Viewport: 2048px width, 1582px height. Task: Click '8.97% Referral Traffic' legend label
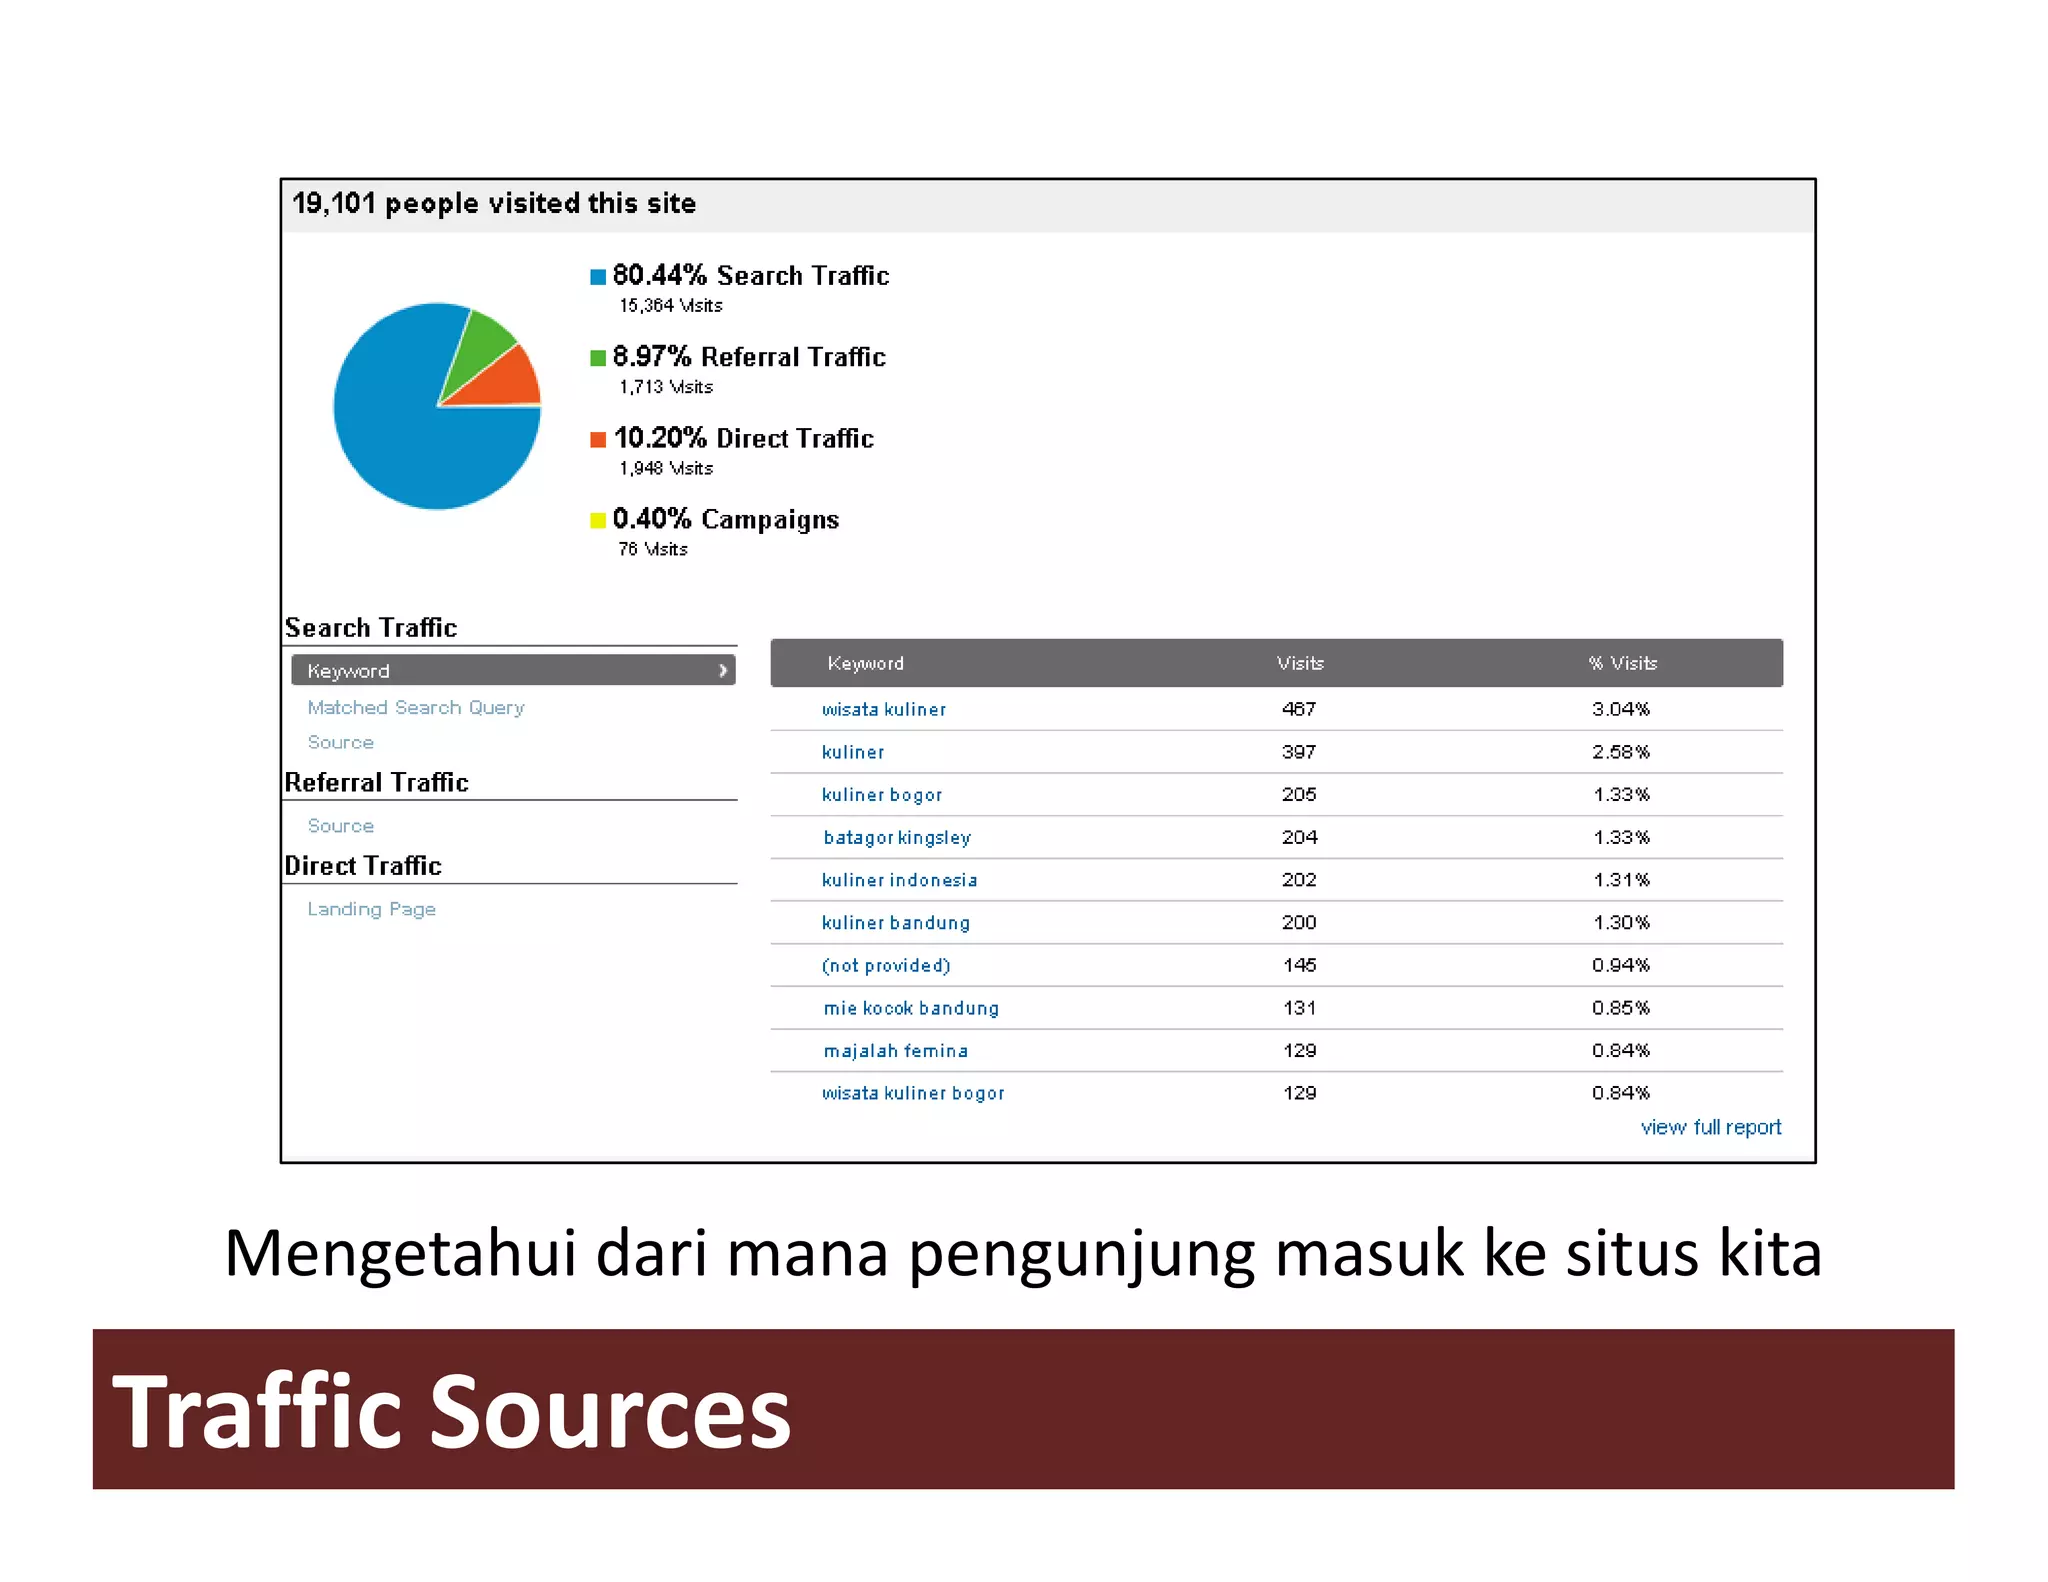749,357
